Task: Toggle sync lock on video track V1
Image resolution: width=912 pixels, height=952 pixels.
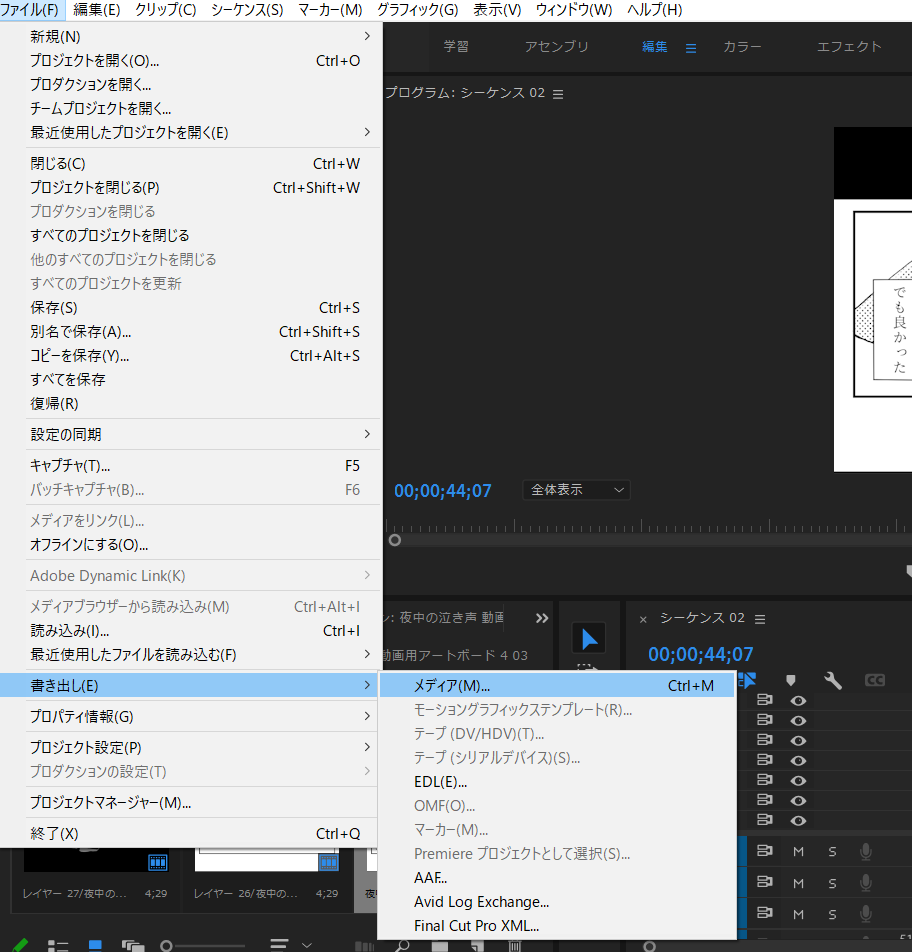Action: pyautogui.click(x=767, y=820)
